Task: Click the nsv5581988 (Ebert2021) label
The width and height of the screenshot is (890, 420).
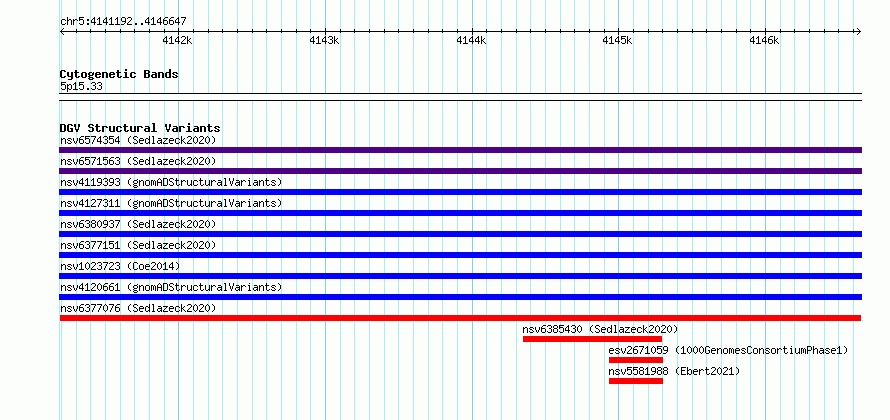Action: point(674,371)
